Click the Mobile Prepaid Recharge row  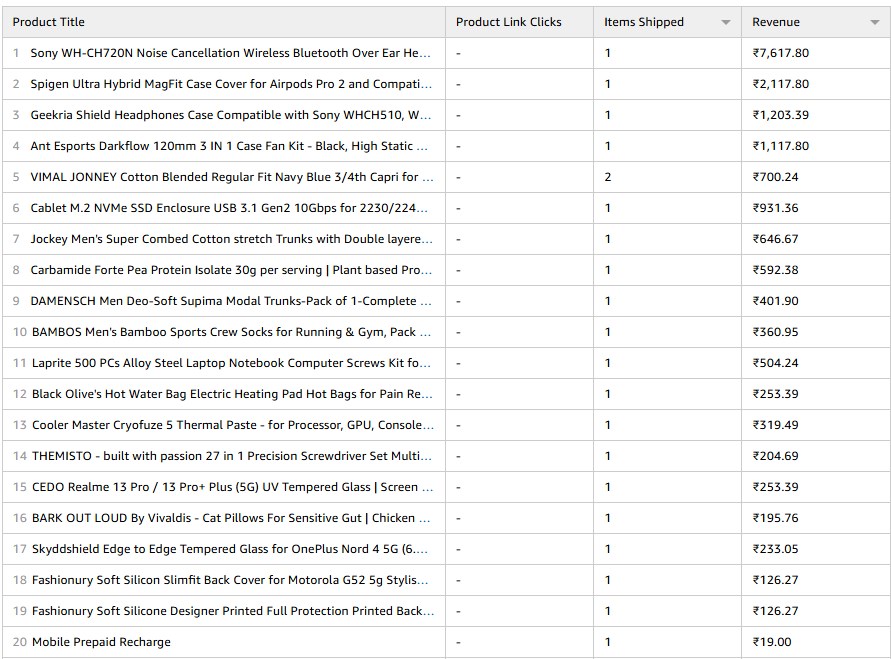pyautogui.click(x=101, y=642)
